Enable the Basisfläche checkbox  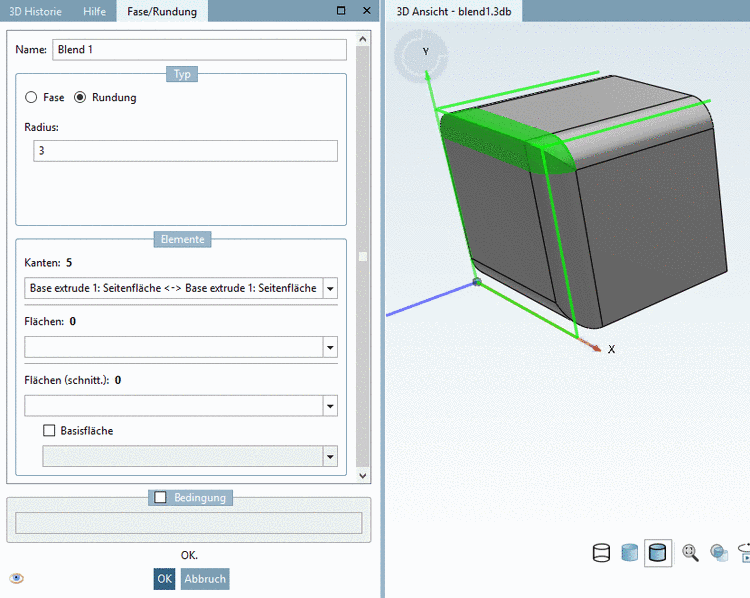point(49,431)
